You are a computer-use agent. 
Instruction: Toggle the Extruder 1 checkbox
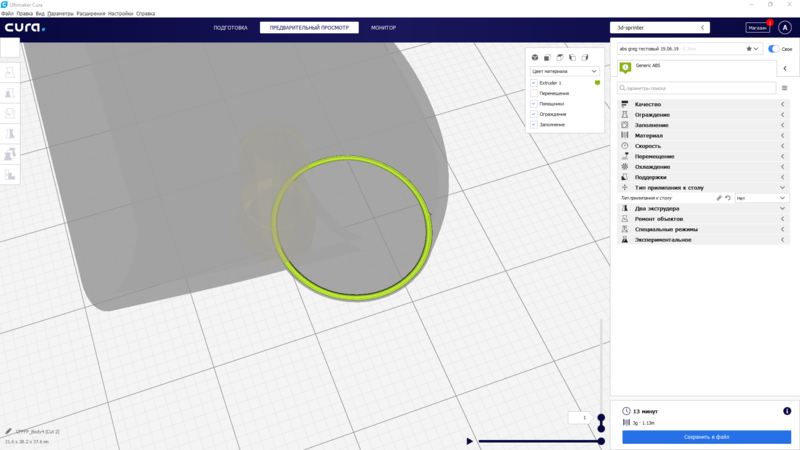click(x=534, y=83)
